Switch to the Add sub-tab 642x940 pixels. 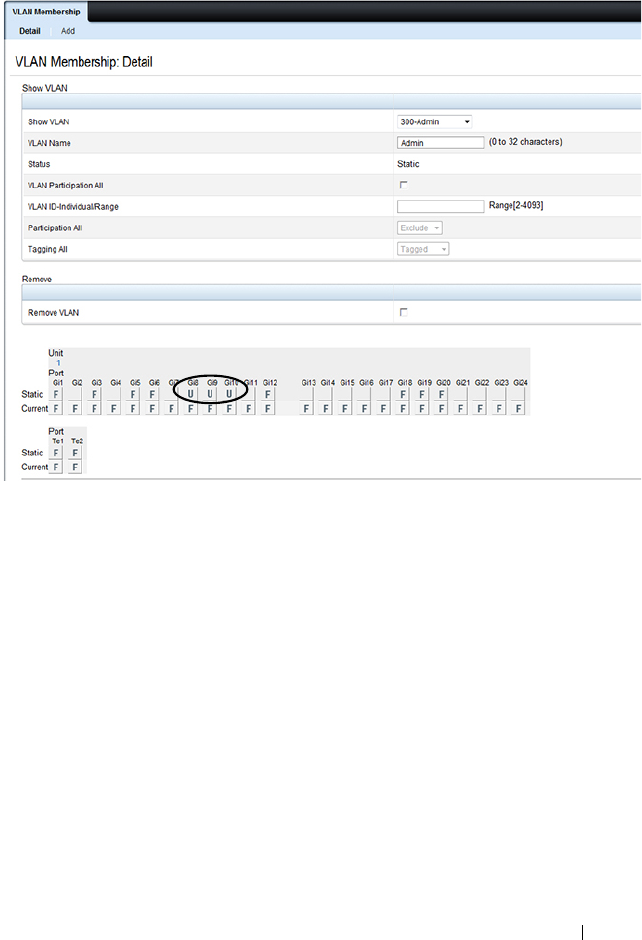point(68,31)
